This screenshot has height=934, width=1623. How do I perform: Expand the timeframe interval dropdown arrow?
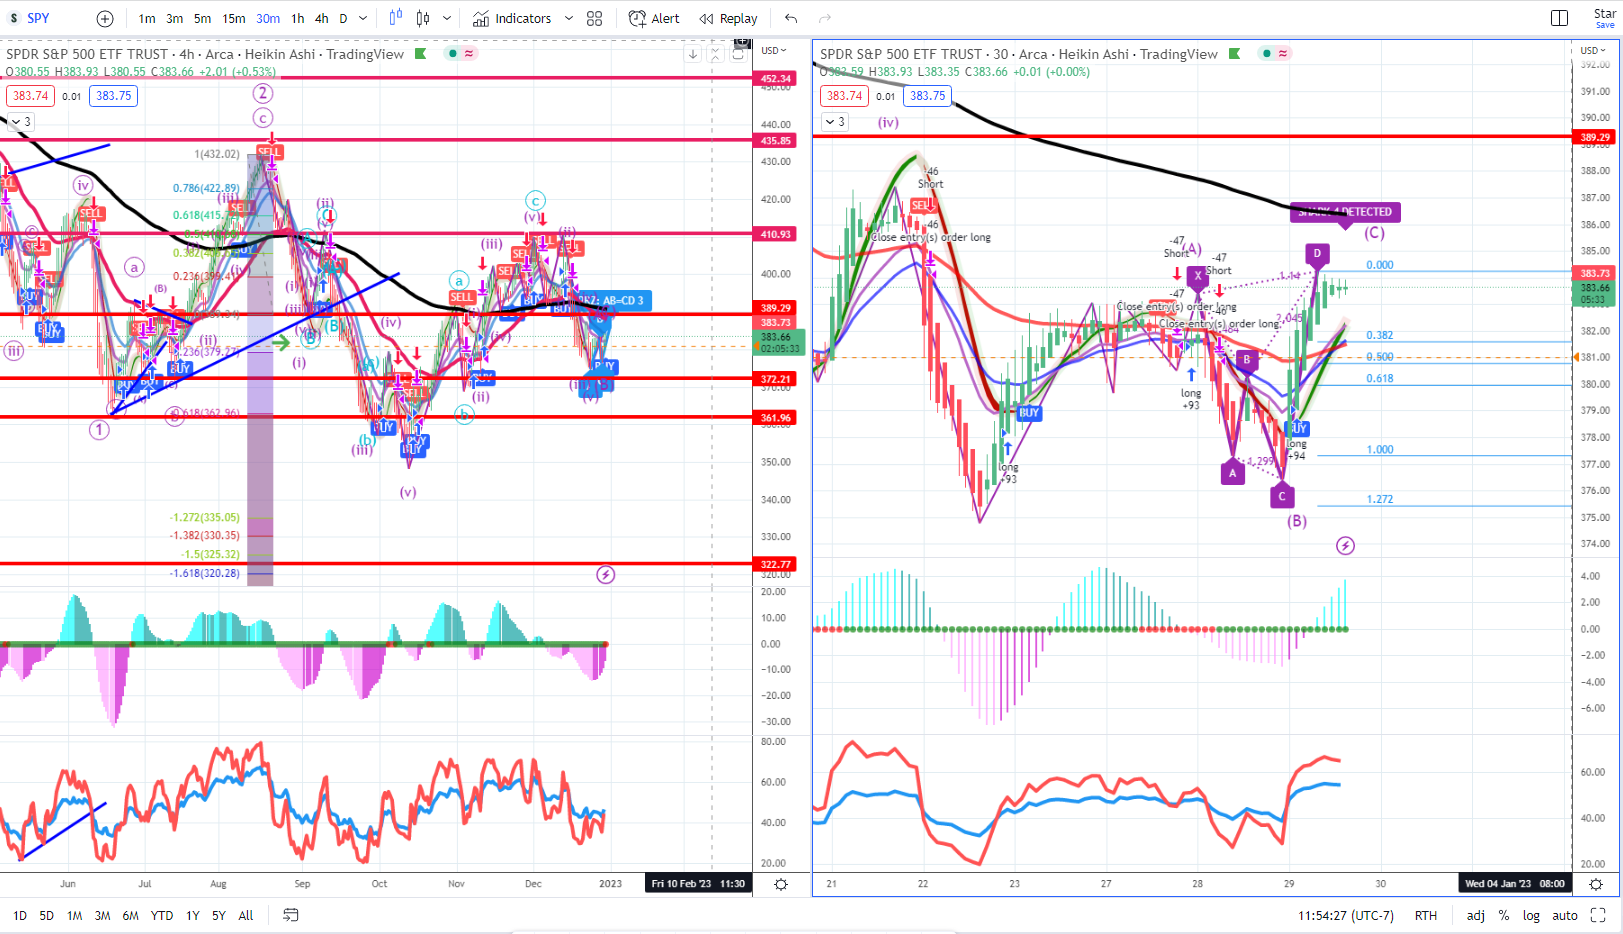click(x=363, y=18)
